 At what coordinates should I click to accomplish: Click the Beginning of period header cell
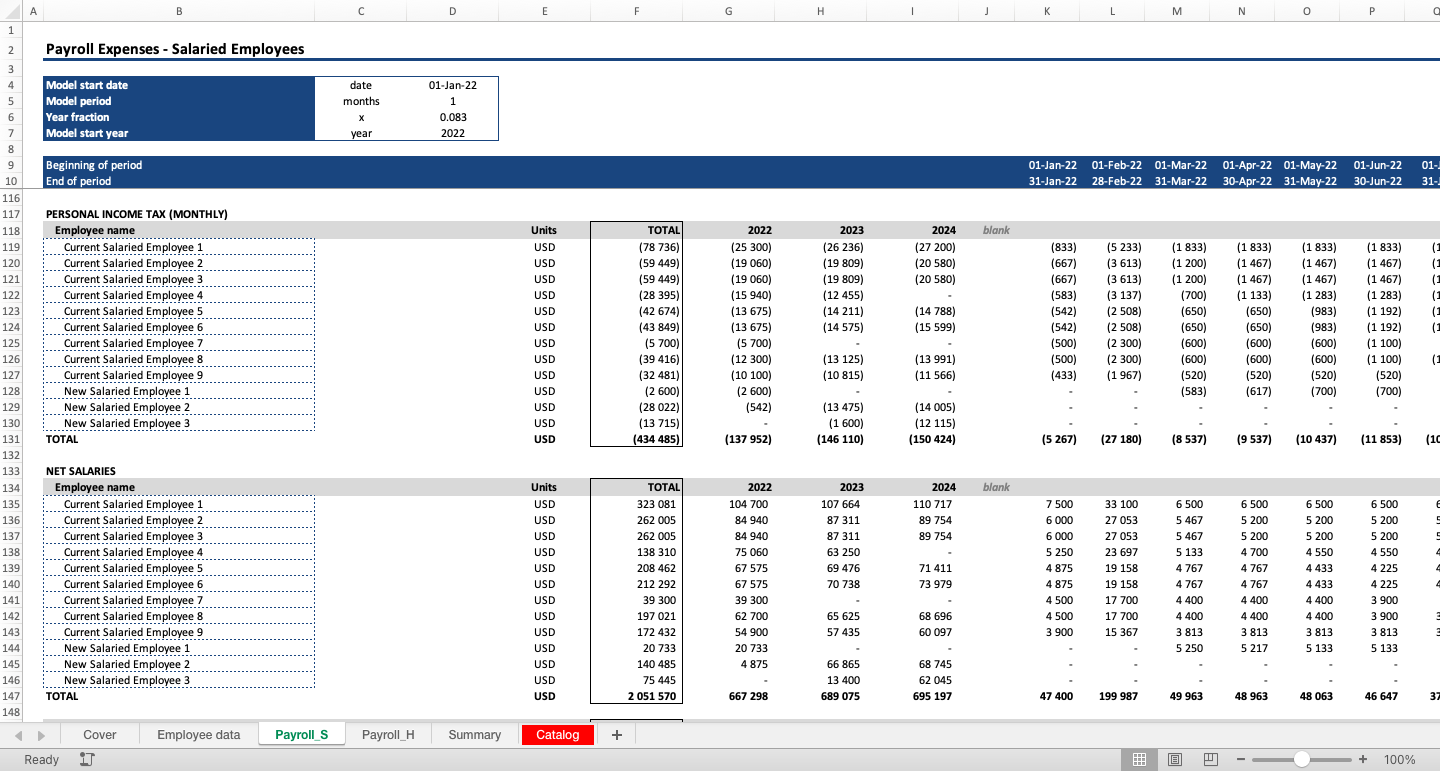point(179,165)
